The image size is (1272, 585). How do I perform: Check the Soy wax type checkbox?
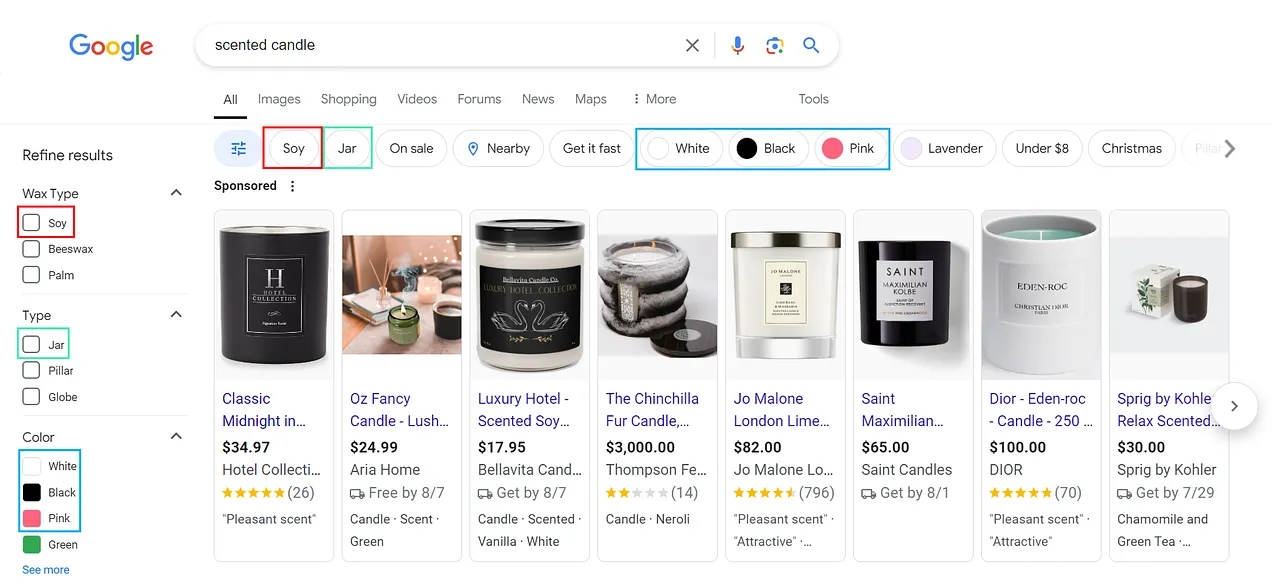click(x=31, y=223)
